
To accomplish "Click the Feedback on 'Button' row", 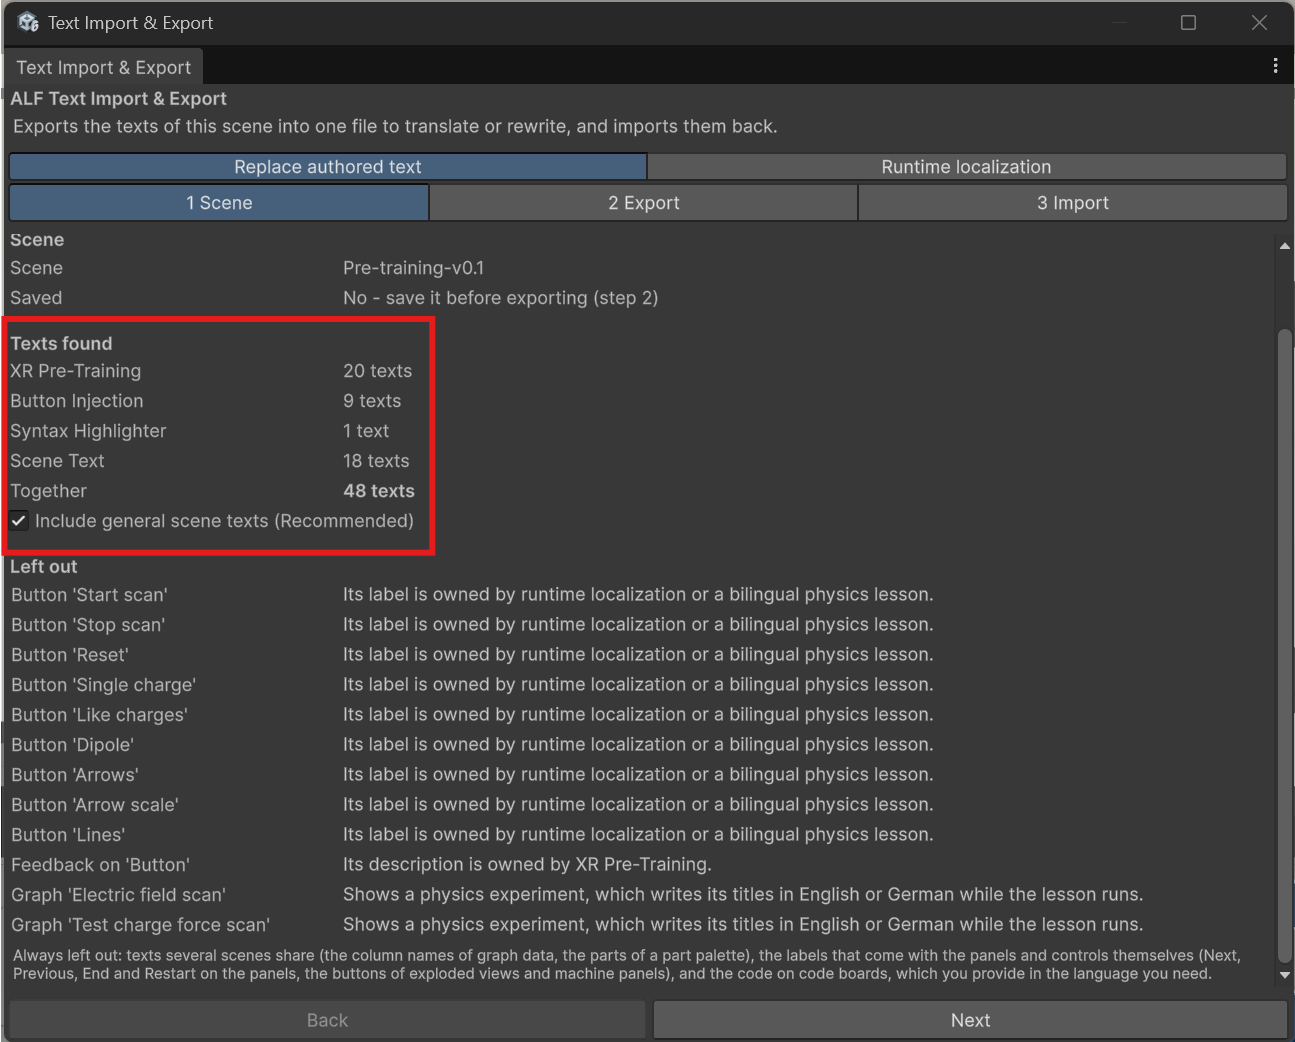I will [361, 865].
